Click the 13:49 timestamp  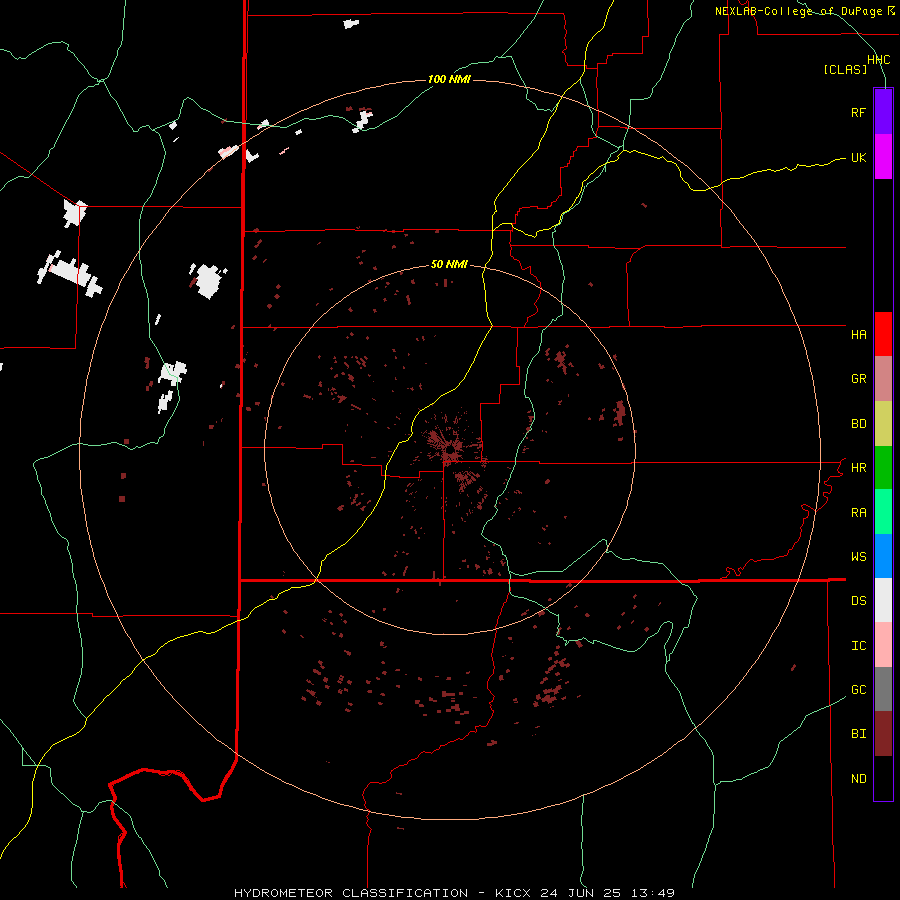pos(653,893)
